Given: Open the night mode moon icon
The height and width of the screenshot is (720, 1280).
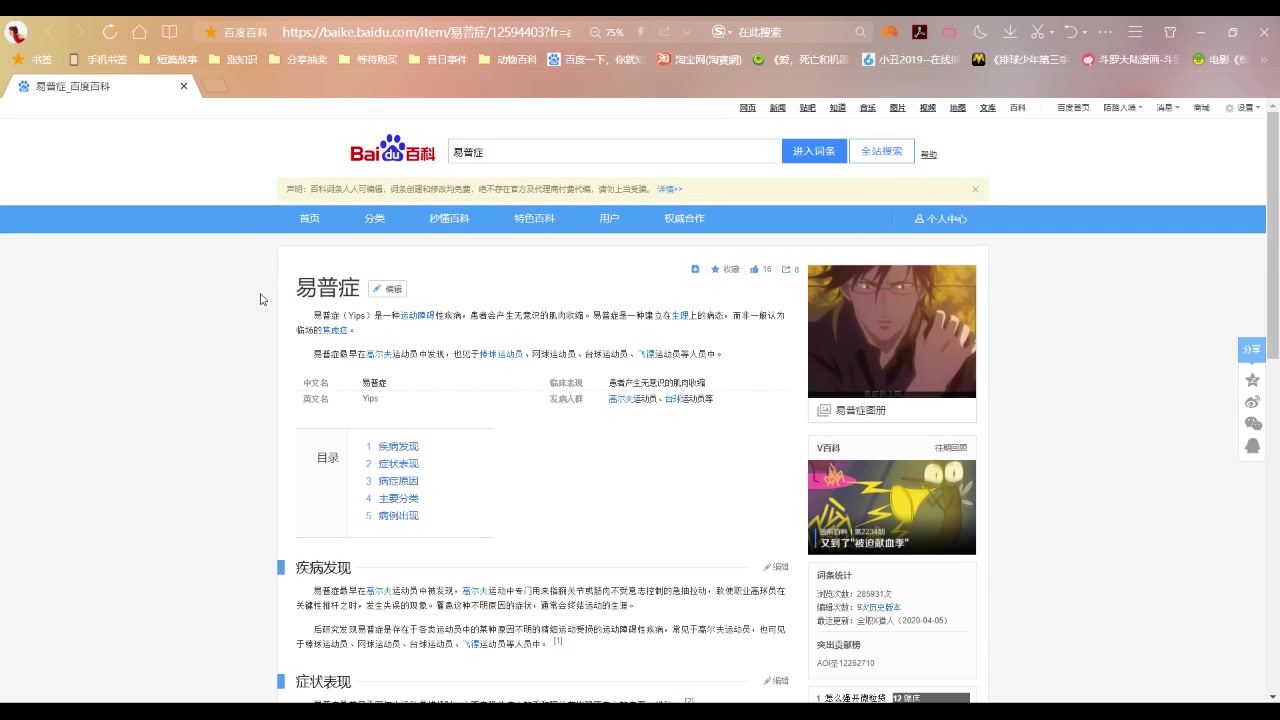Looking at the screenshot, I should [980, 32].
